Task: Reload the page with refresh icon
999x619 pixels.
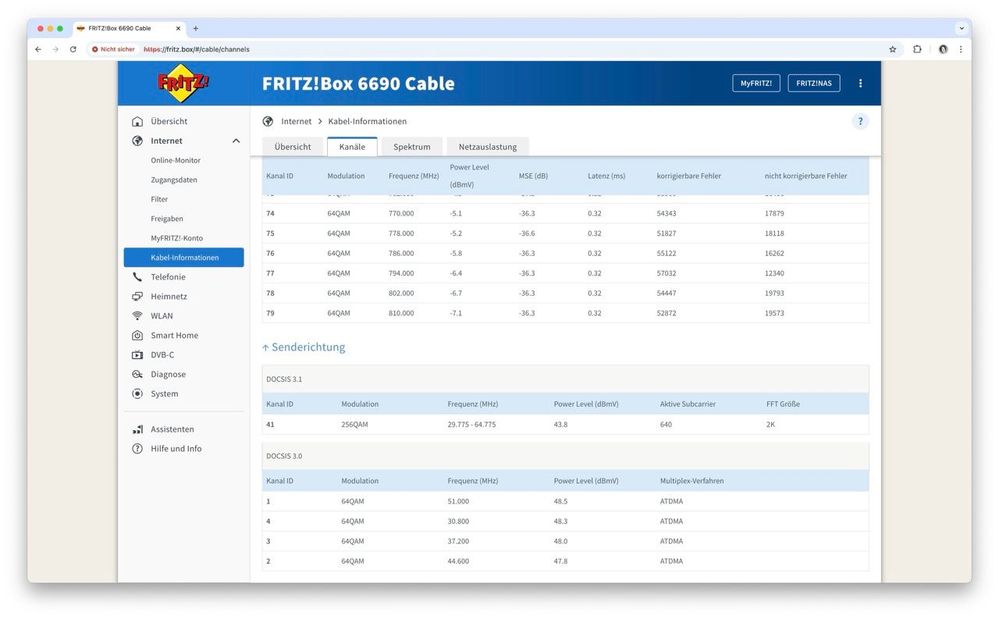Action: click(x=73, y=49)
